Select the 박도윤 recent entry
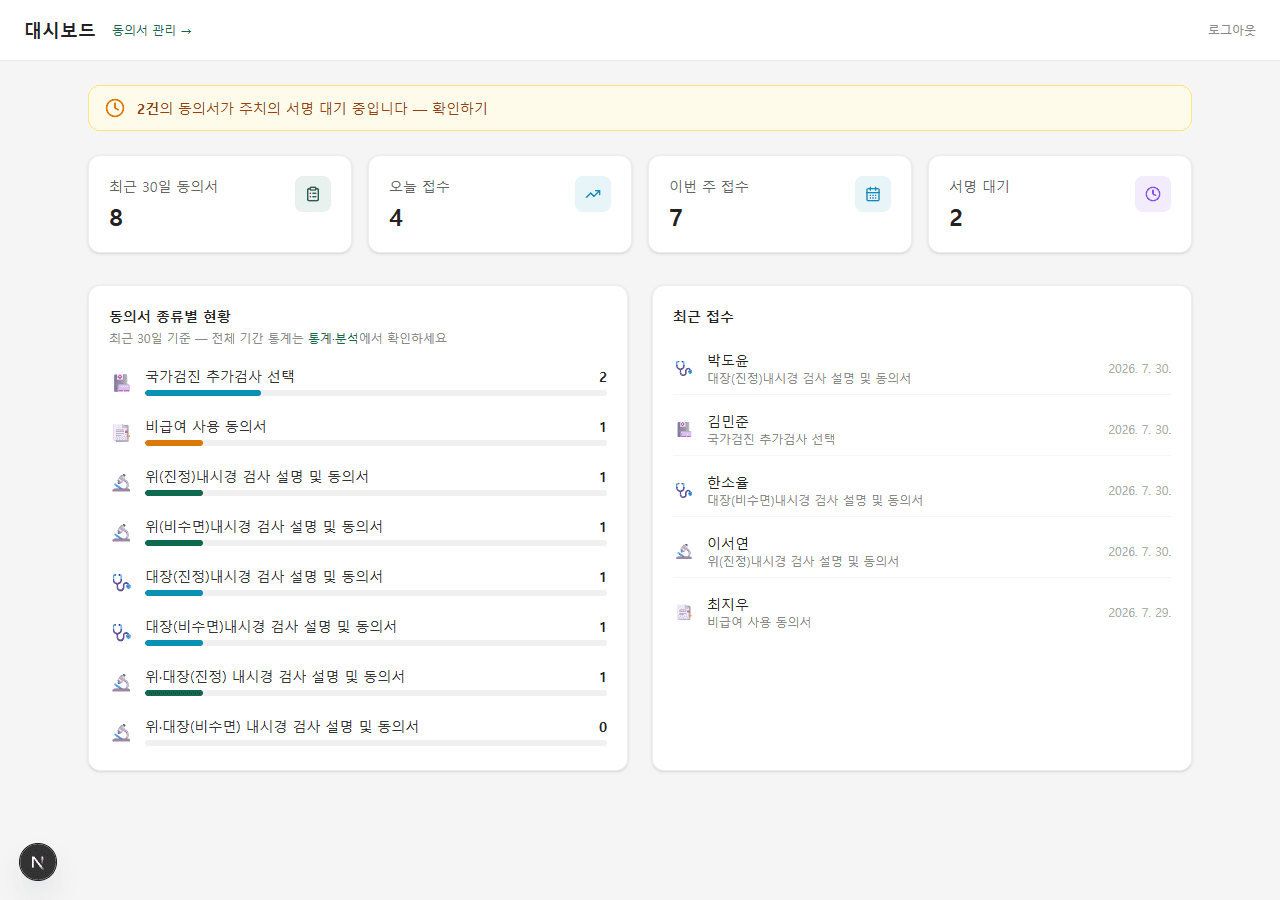1280x900 pixels. tap(922, 368)
